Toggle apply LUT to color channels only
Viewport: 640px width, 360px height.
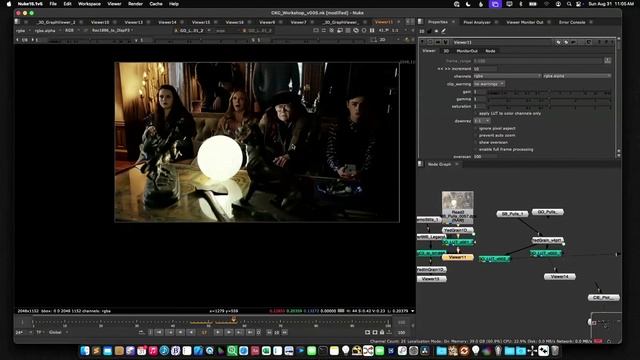tap(476, 113)
